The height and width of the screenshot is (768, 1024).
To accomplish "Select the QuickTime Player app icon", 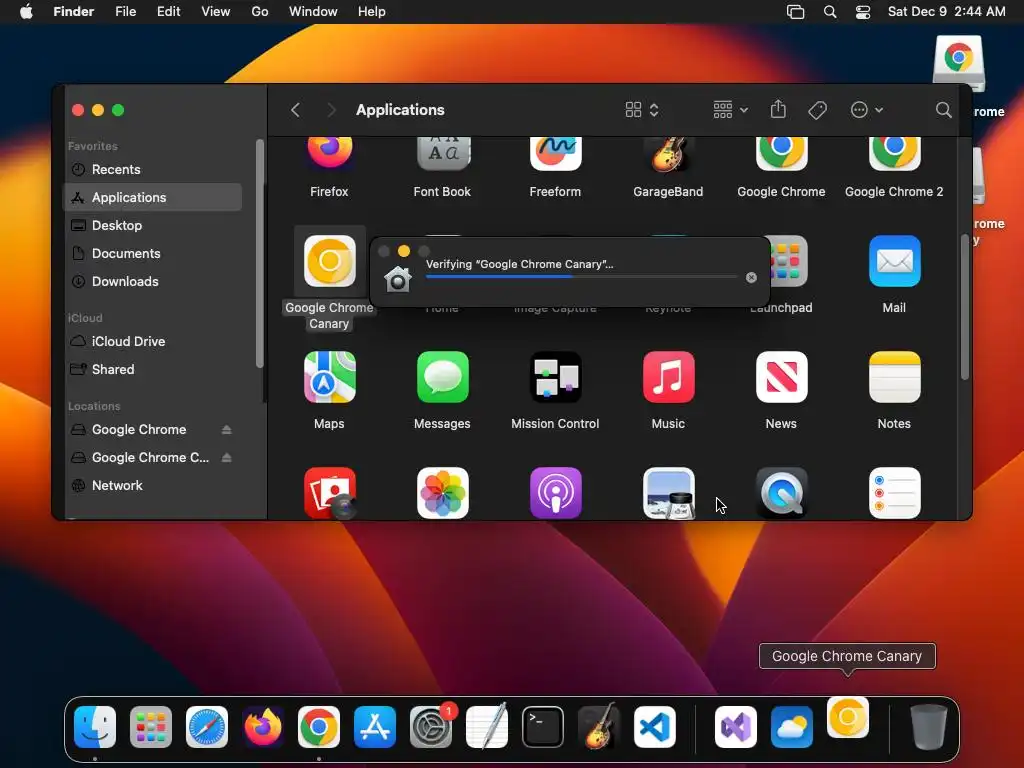I will (x=781, y=493).
